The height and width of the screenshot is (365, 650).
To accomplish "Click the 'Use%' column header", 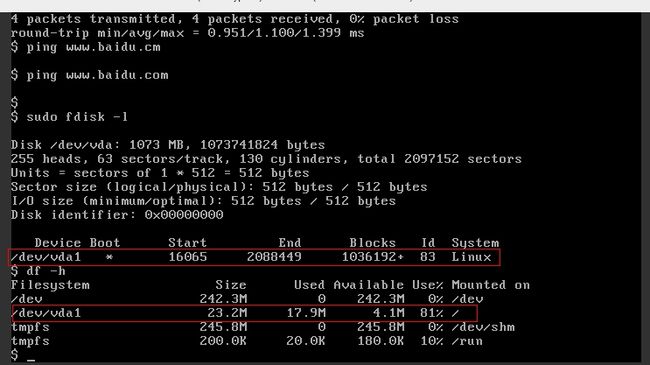I will 428,285.
